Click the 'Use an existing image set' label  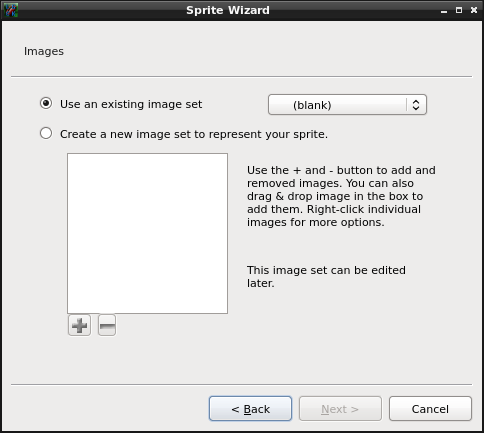pos(131,104)
